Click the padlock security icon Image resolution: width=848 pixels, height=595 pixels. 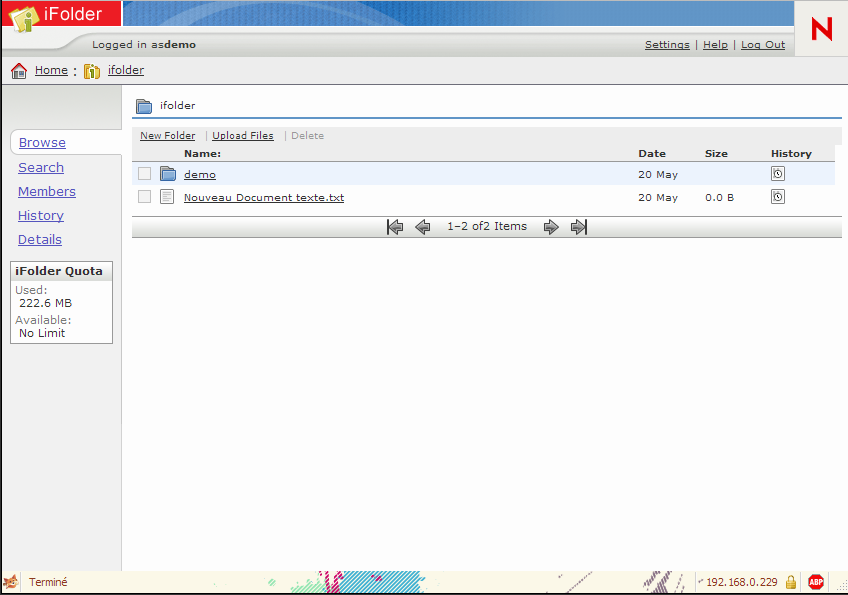click(791, 582)
